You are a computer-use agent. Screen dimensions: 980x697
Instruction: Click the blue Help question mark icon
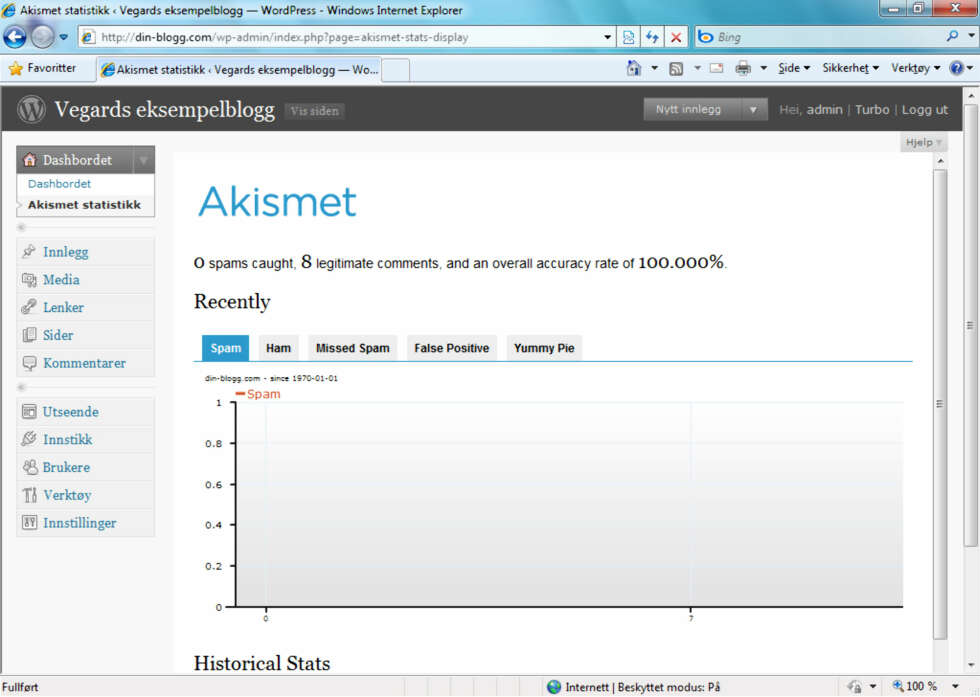tap(956, 68)
